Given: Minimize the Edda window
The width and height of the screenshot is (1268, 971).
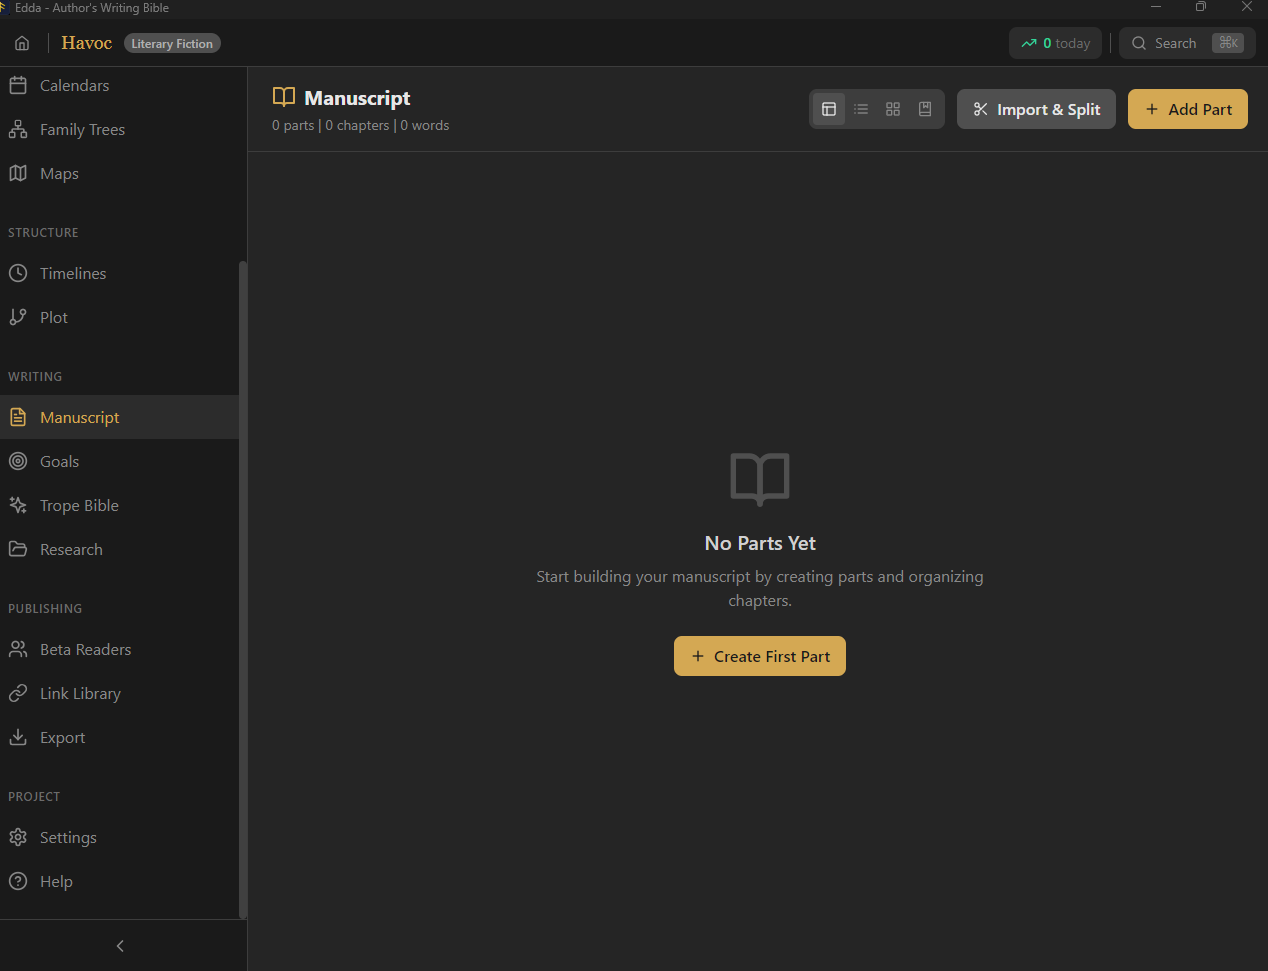Looking at the screenshot, I should coord(1156,7).
